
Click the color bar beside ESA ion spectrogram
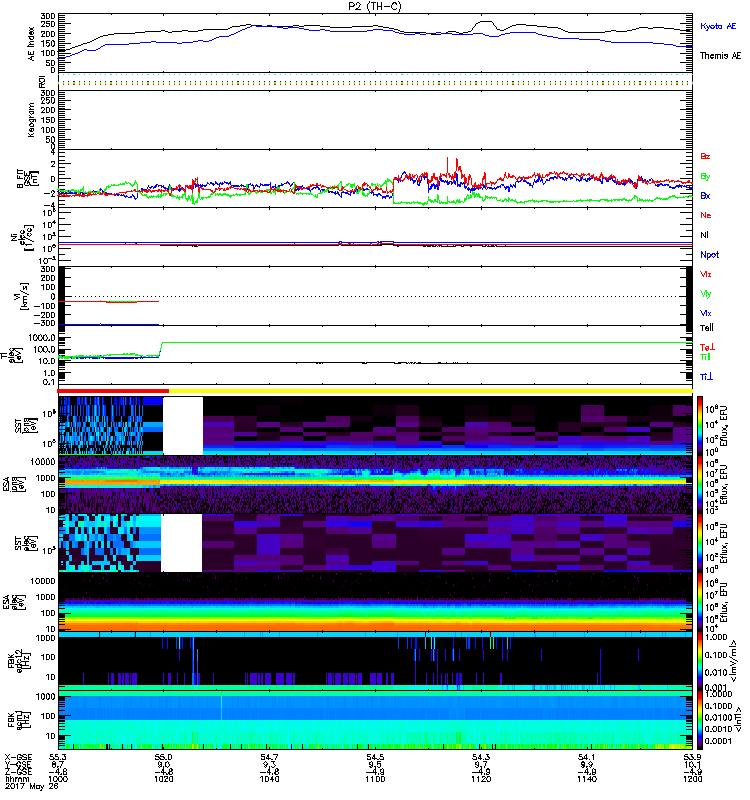[700, 484]
